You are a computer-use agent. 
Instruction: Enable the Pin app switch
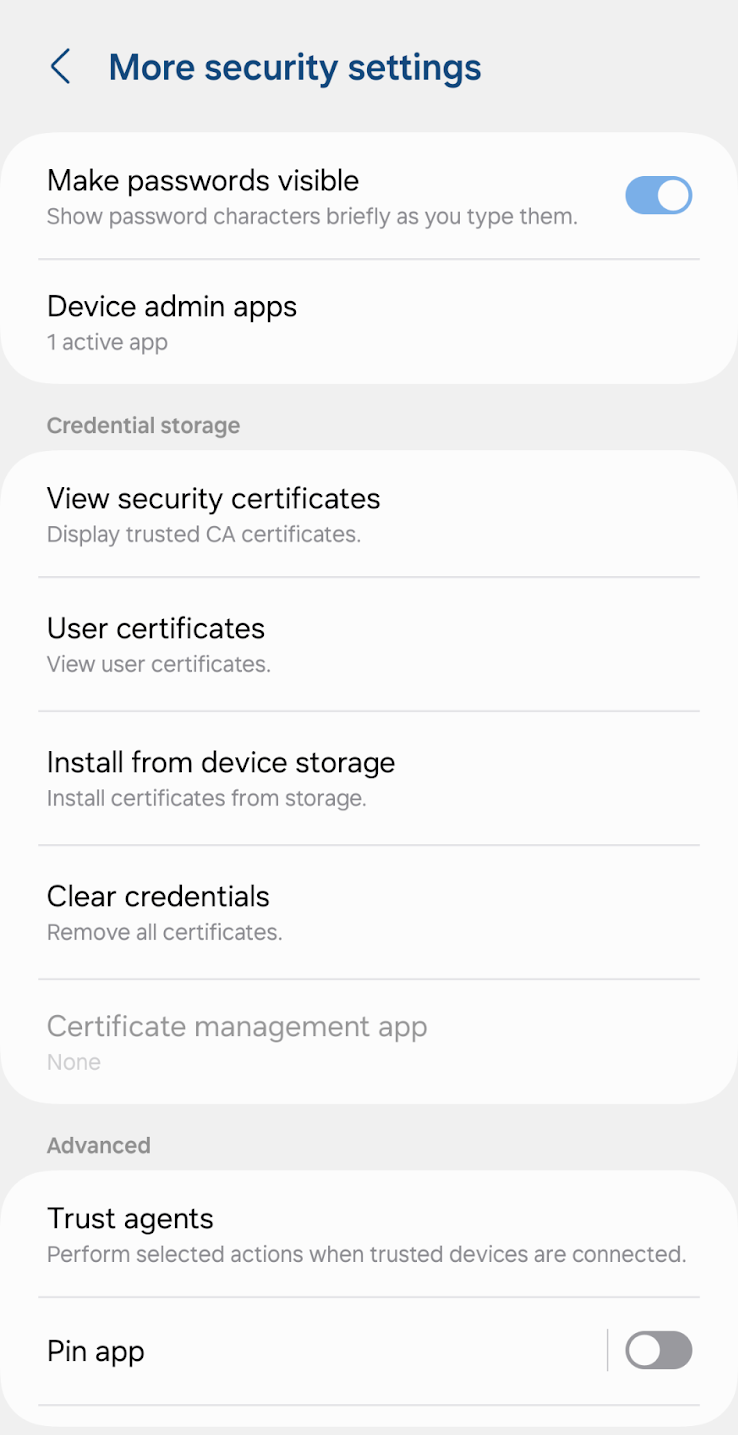(658, 1350)
